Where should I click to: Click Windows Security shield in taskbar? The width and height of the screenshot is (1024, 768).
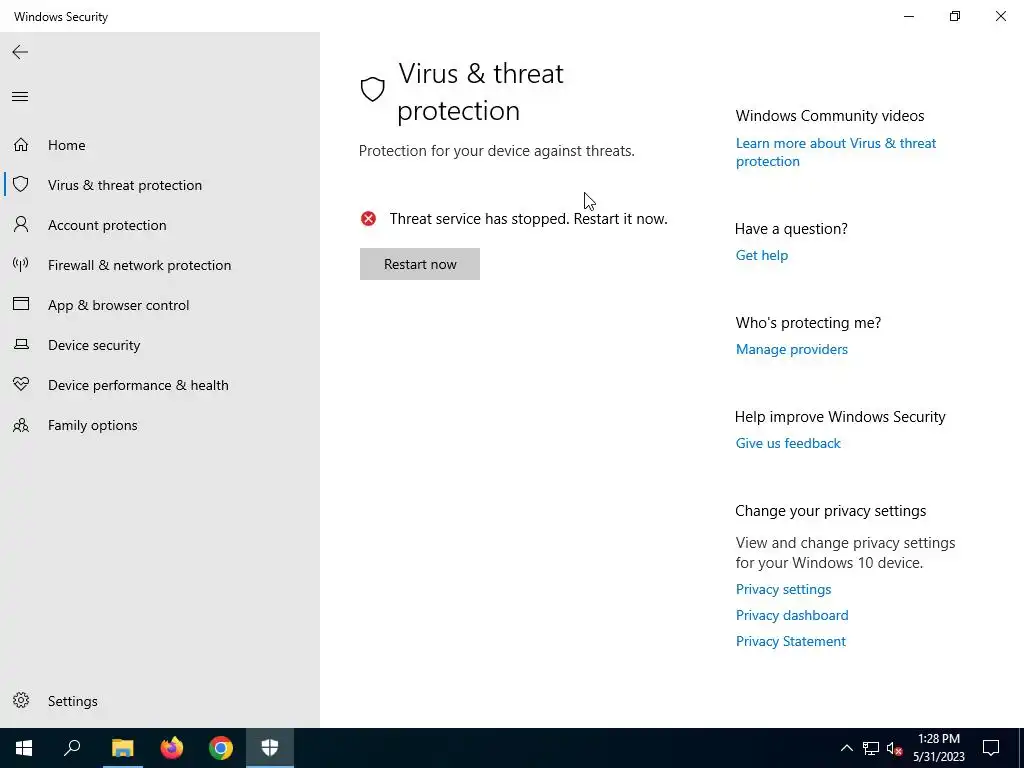click(x=270, y=748)
